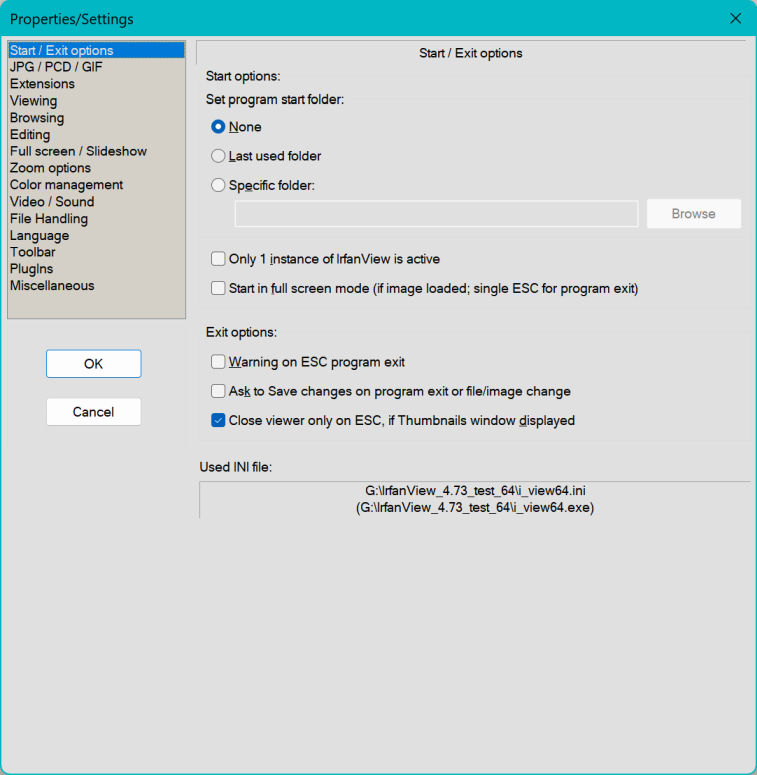Tick Warning on ESC program exit

[218, 362]
